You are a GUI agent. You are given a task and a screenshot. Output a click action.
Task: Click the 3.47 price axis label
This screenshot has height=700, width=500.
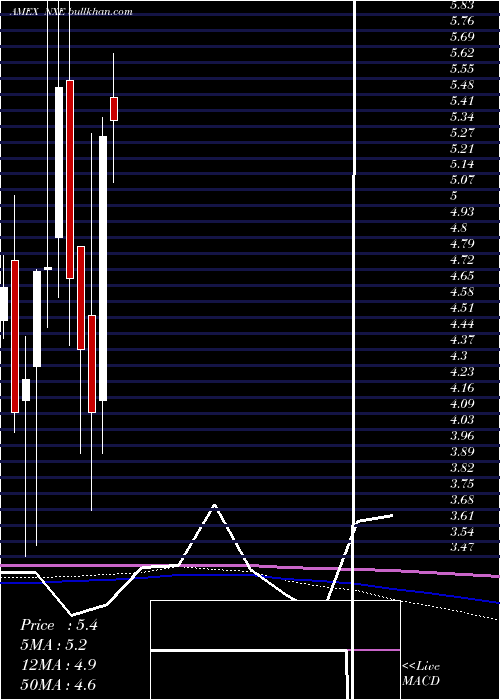462,547
